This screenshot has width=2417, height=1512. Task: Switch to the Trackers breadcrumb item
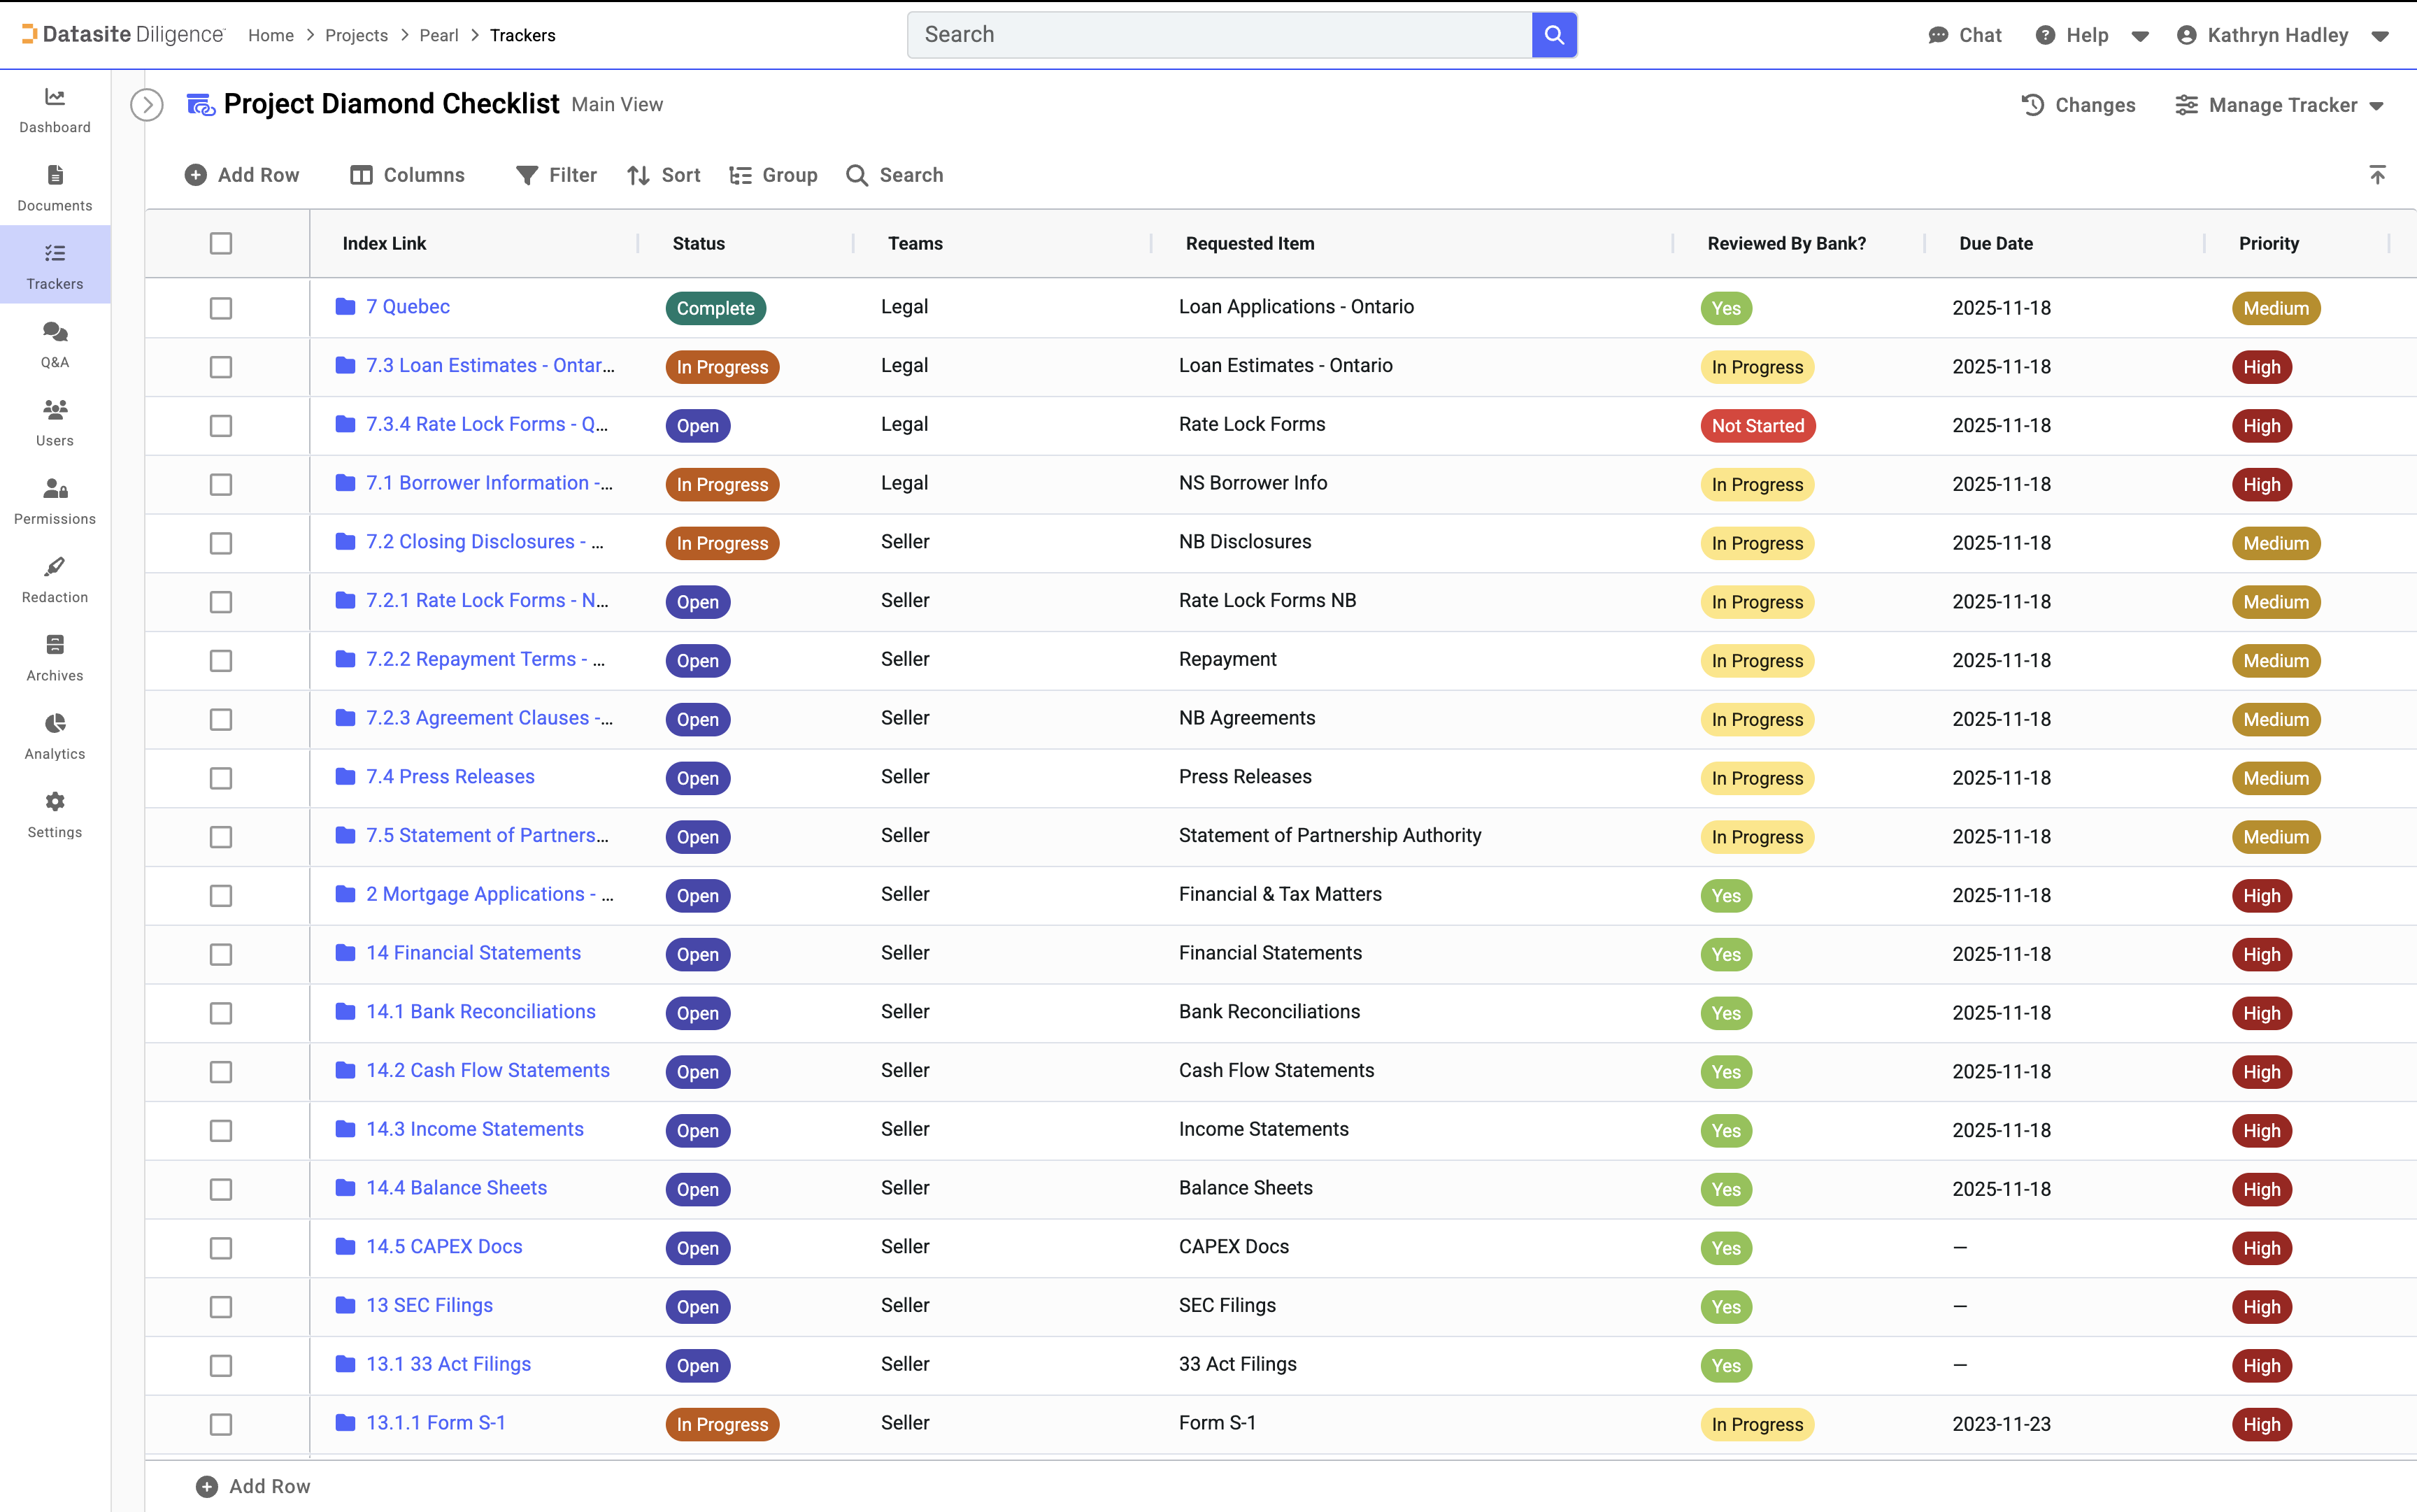coord(523,35)
